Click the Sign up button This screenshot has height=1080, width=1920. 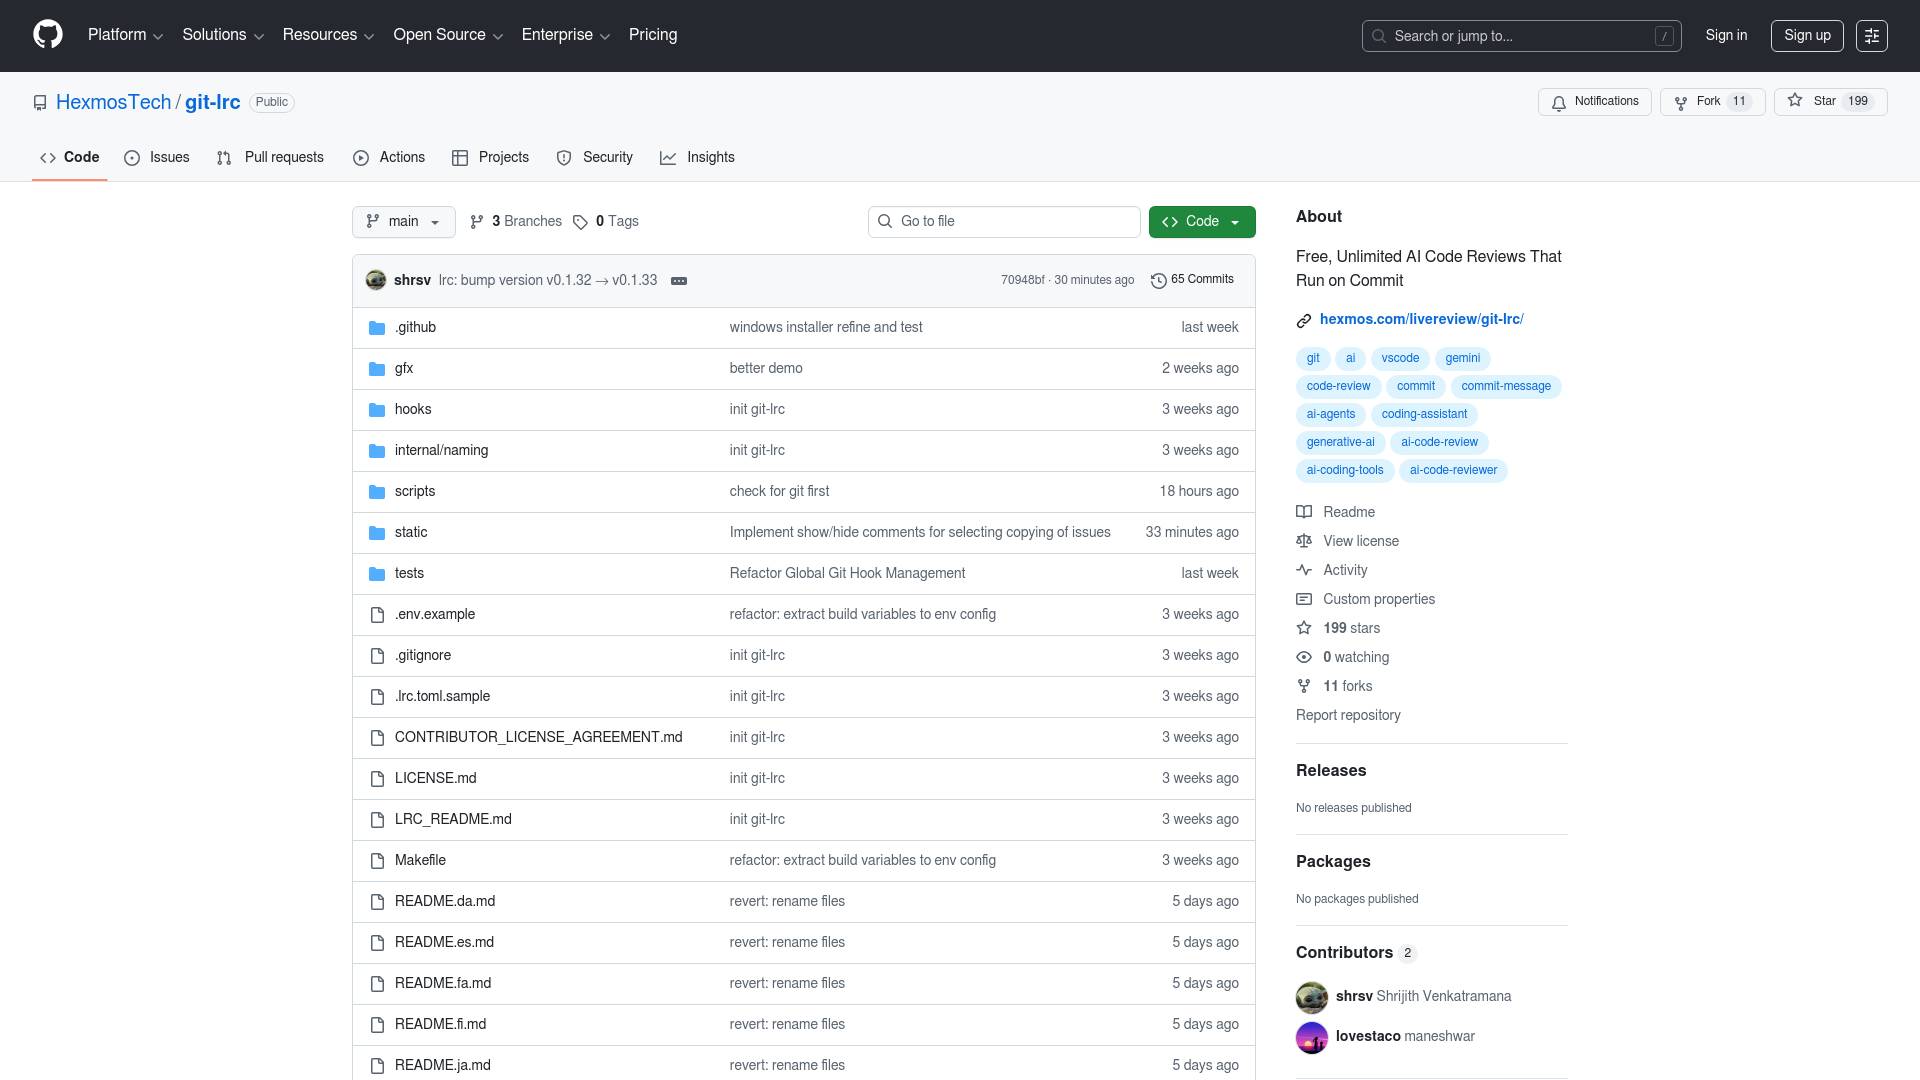pyautogui.click(x=1808, y=36)
